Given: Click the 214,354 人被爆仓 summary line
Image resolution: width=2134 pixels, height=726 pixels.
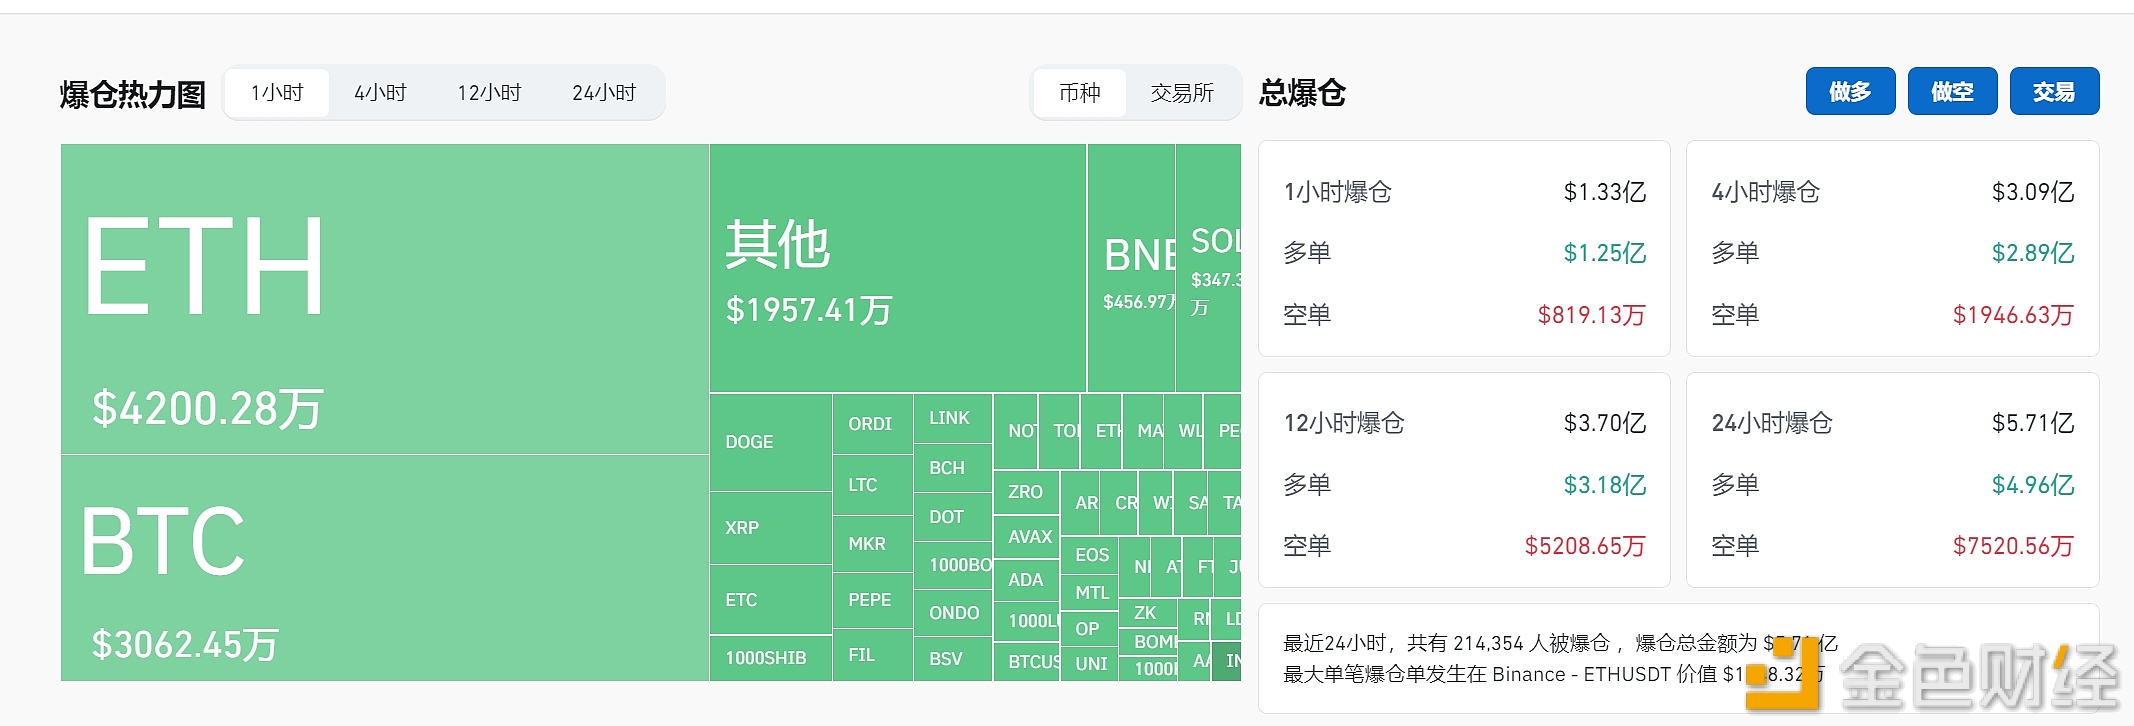Looking at the screenshot, I should (x=1561, y=643).
